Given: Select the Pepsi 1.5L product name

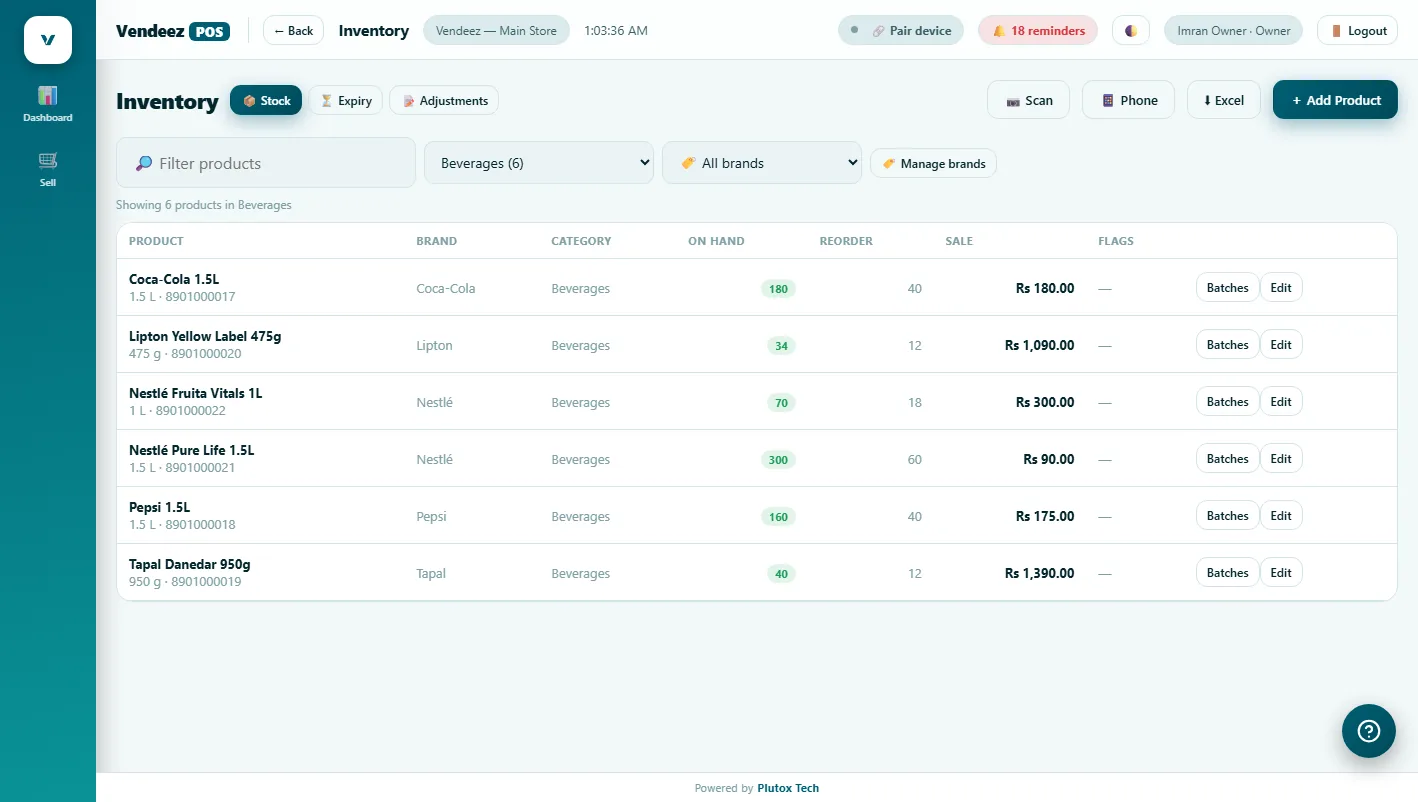Looking at the screenshot, I should [159, 508].
